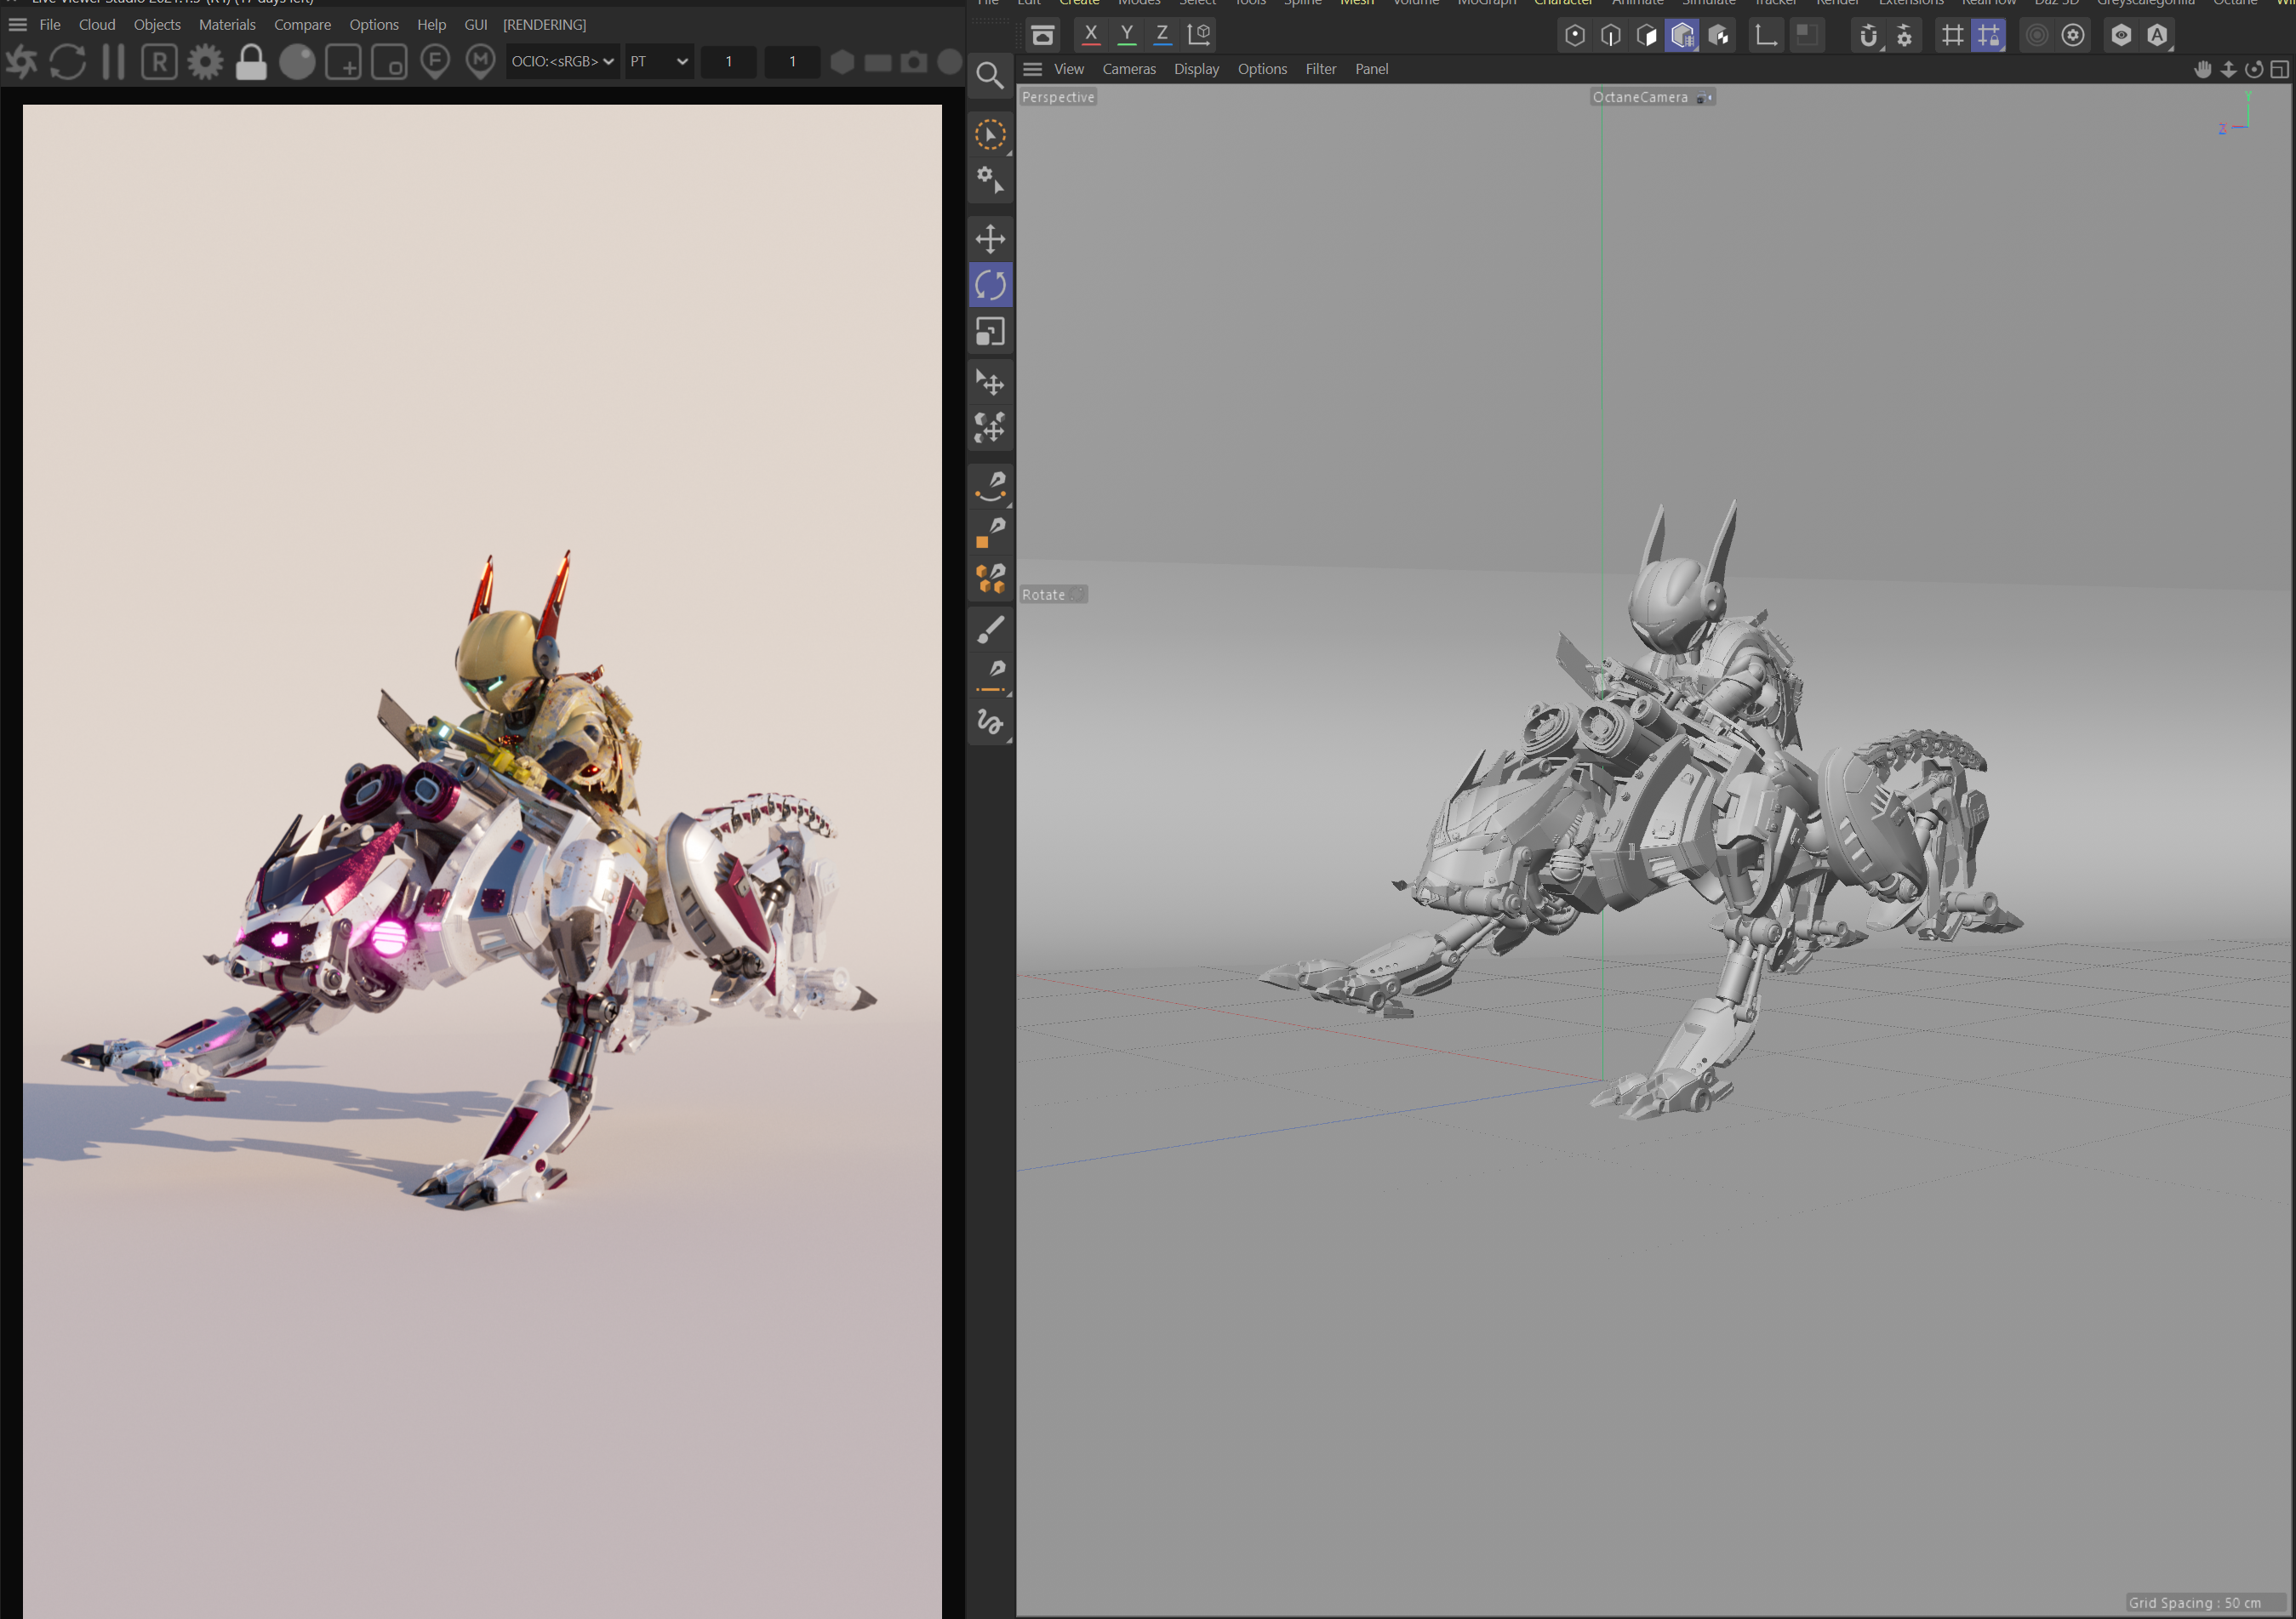Select the Rotate tool
The height and width of the screenshot is (1619, 2296).
990,285
